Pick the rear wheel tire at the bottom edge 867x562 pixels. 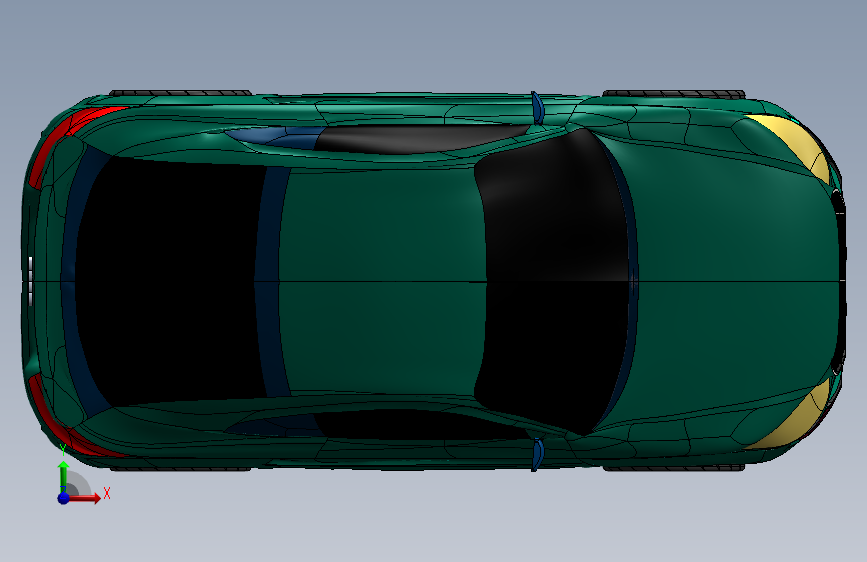(180, 469)
